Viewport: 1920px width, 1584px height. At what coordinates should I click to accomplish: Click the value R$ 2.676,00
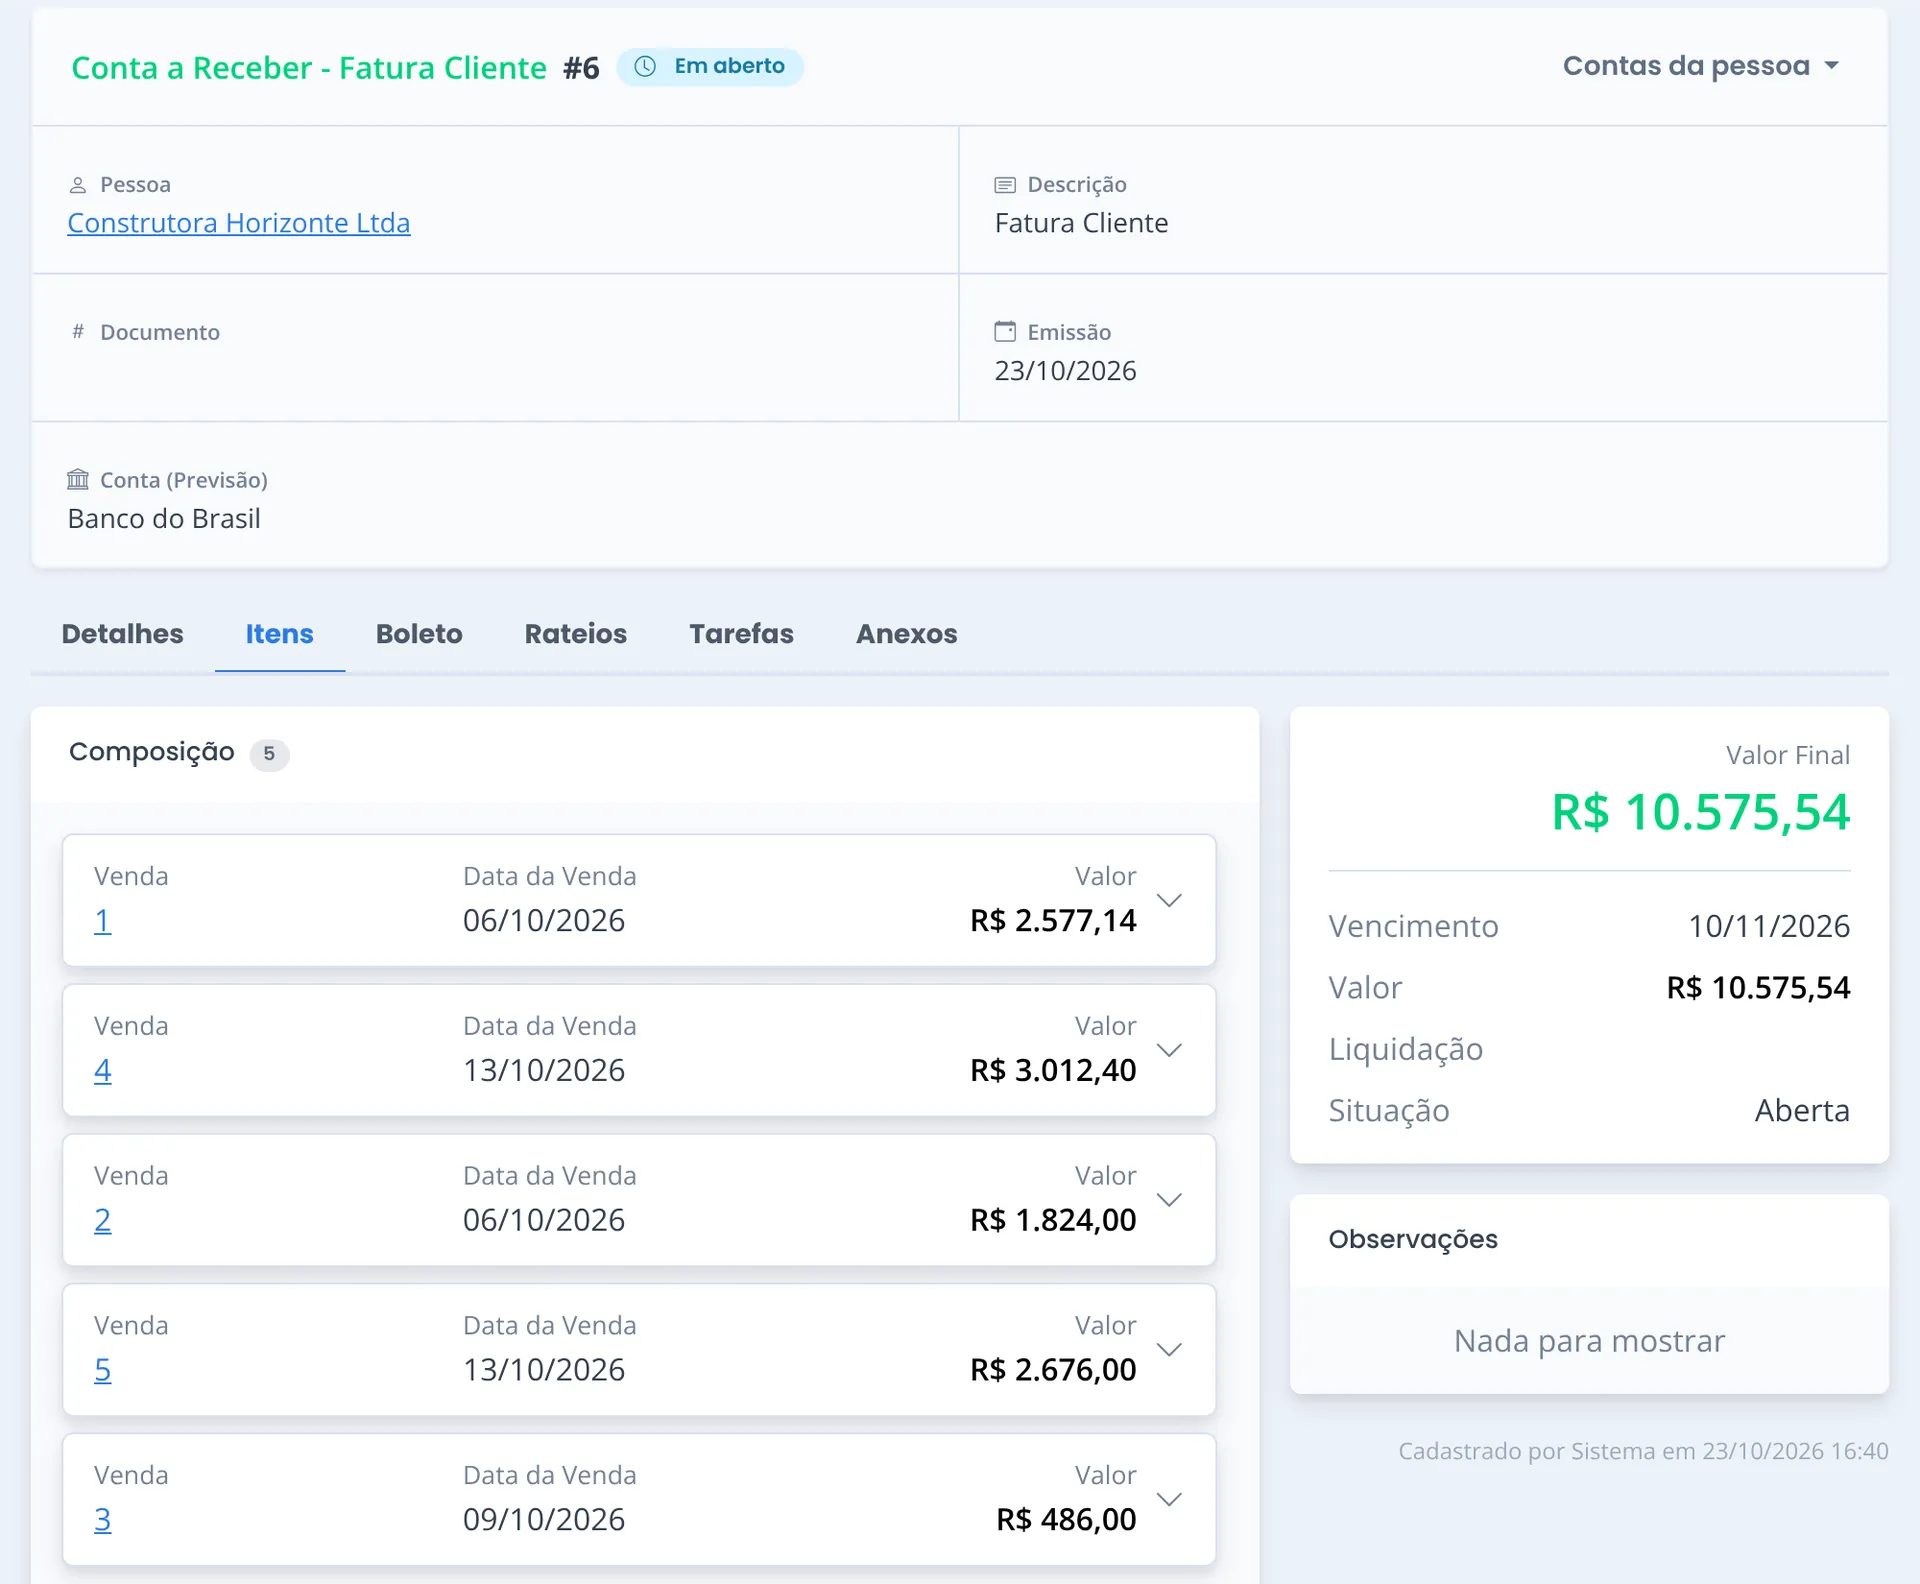click(x=1053, y=1370)
